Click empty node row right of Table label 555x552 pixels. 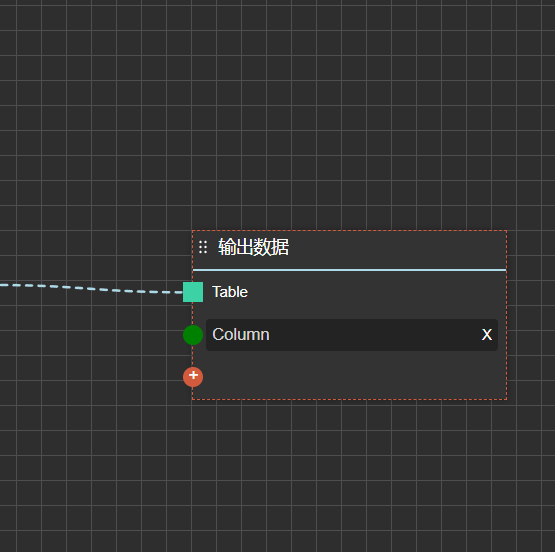click(375, 292)
